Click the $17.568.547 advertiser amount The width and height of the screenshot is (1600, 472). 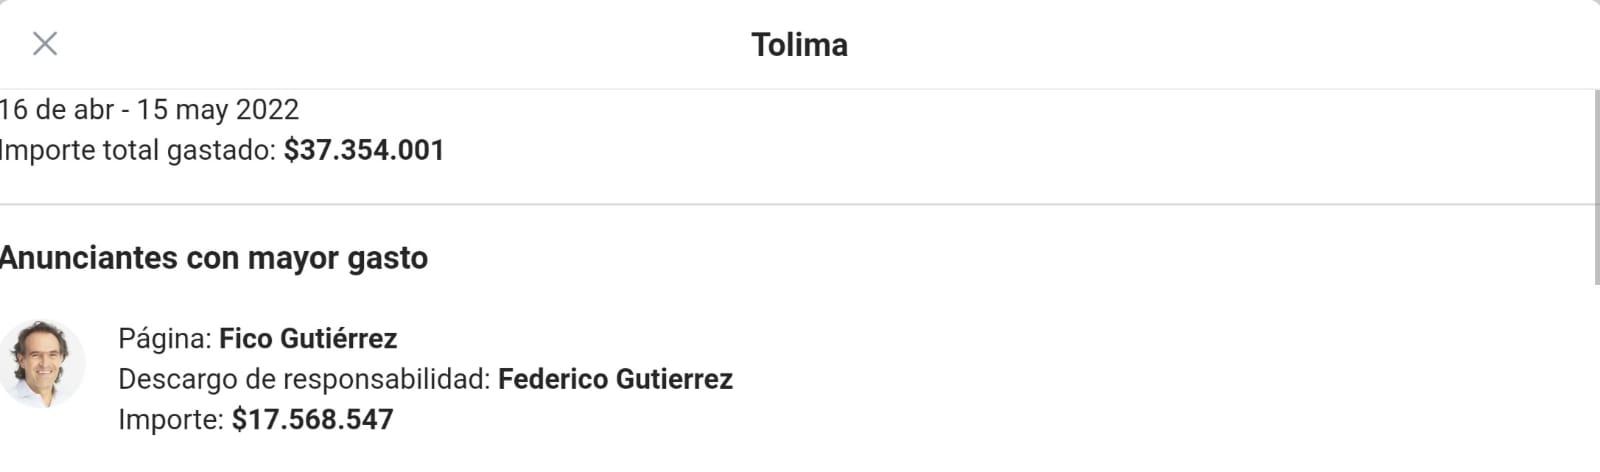313,419
